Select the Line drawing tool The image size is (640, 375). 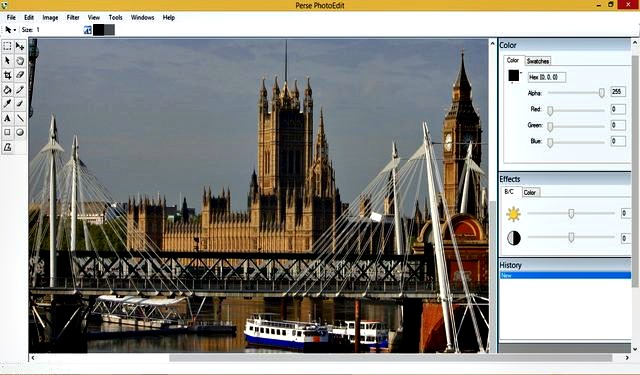pyautogui.click(x=20, y=118)
